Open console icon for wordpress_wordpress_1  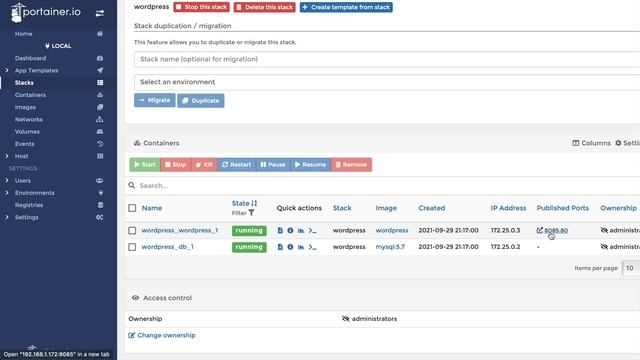pos(312,231)
